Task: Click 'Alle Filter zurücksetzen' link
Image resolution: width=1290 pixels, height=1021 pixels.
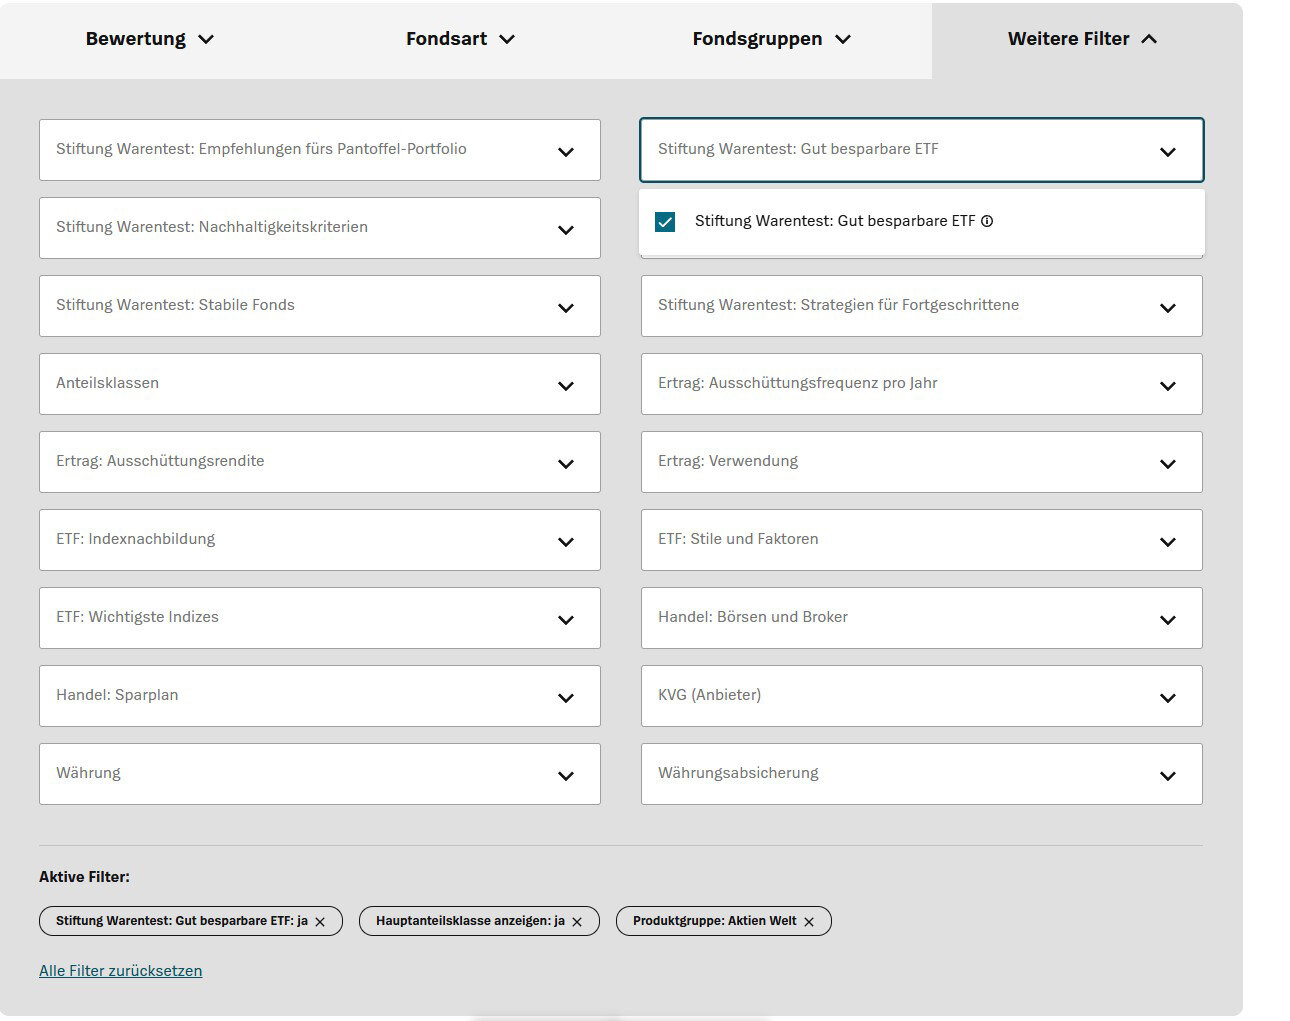Action: click(x=120, y=971)
